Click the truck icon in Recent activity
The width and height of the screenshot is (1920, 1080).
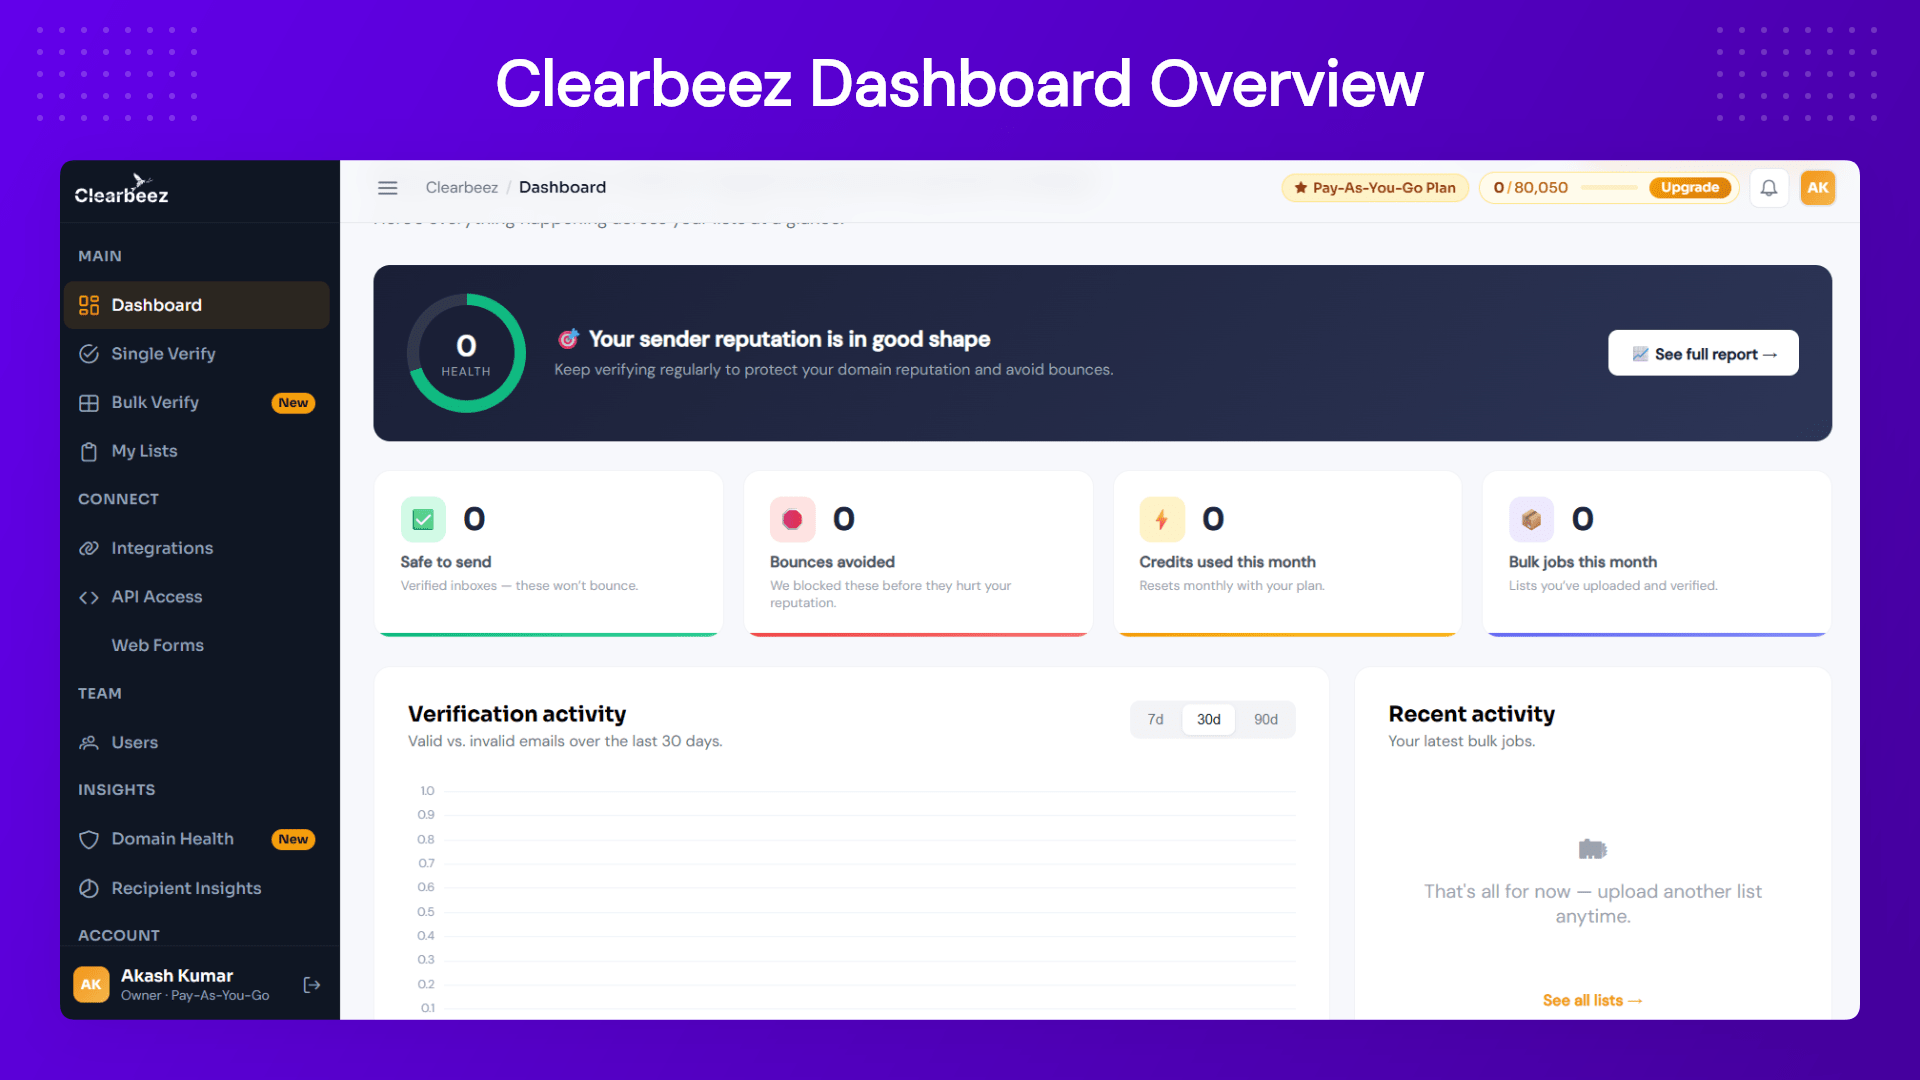point(1593,849)
